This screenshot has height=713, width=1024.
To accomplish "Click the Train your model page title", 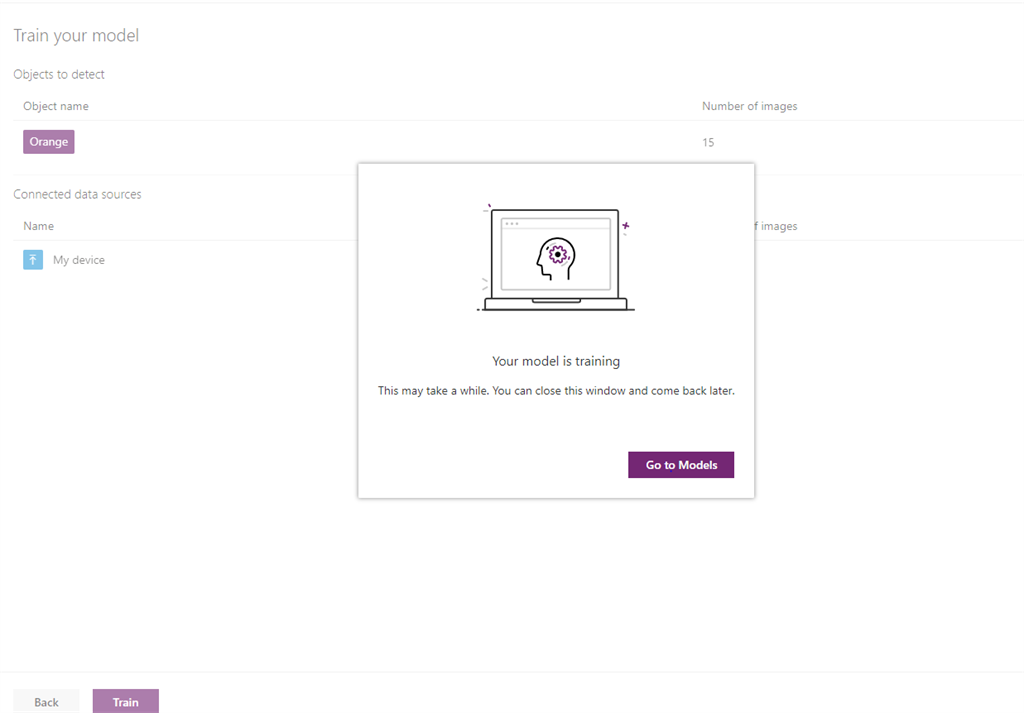I will (x=76, y=35).
